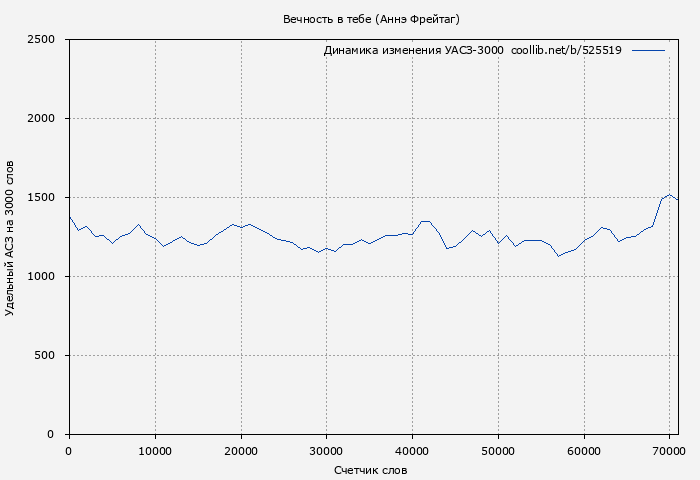Click the 70000 tick label on the X-axis

(x=670, y=451)
